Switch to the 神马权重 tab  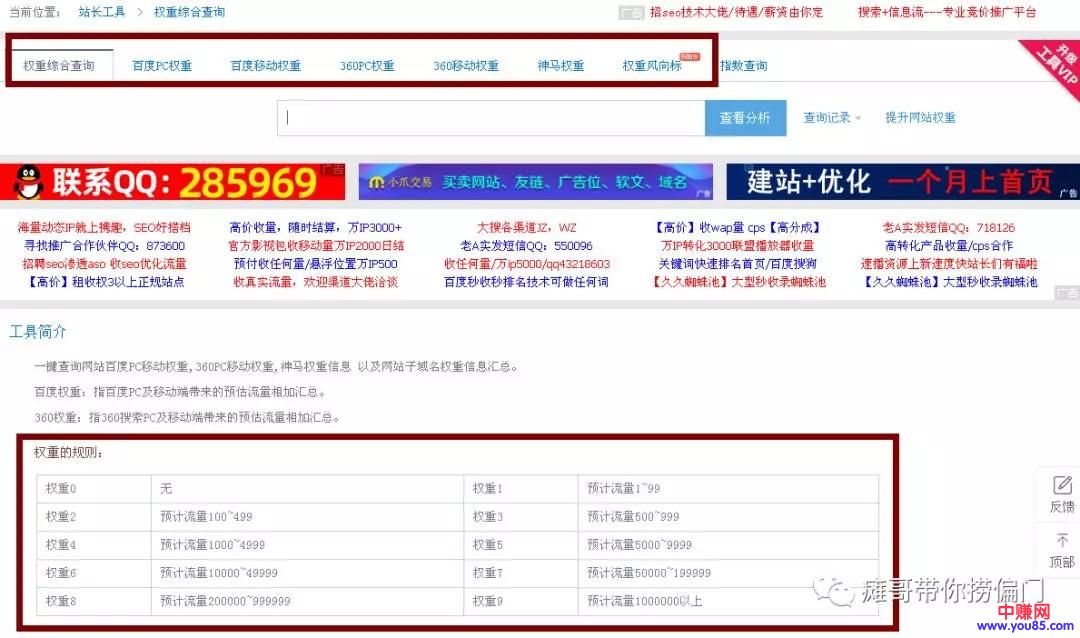click(x=560, y=66)
